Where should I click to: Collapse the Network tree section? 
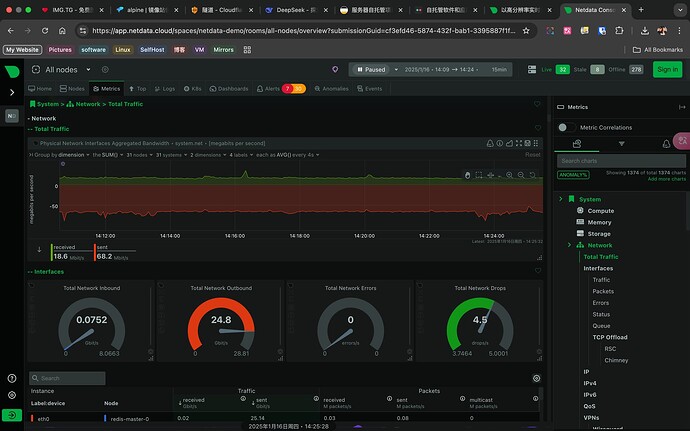[569, 245]
